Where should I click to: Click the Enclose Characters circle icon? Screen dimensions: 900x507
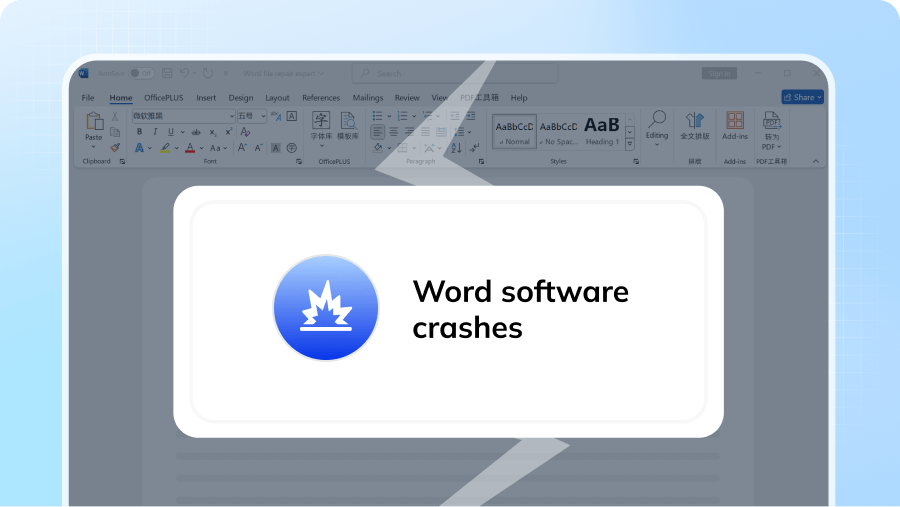tap(292, 148)
